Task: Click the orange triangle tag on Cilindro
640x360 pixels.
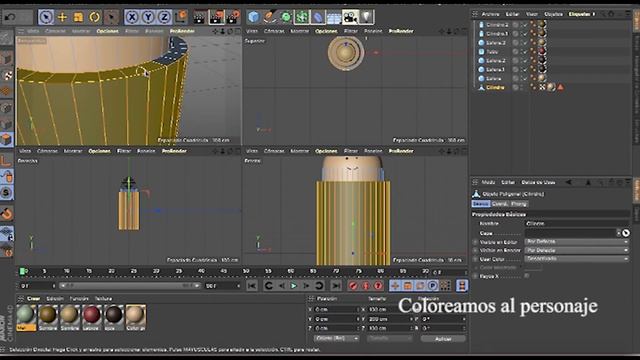Action: [560, 87]
